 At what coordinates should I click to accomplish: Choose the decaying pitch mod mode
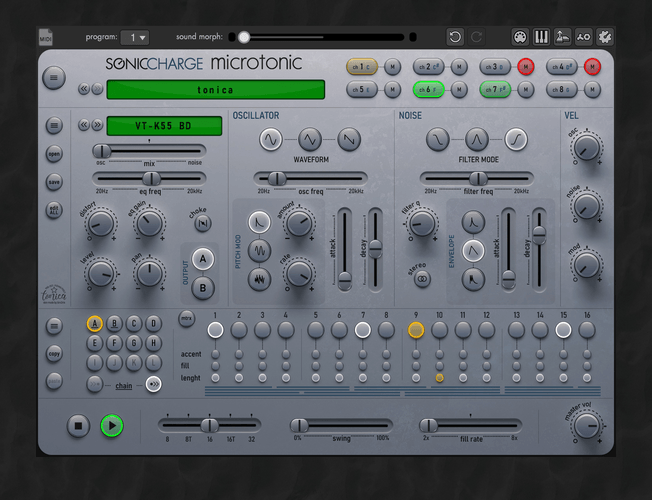click(x=259, y=222)
